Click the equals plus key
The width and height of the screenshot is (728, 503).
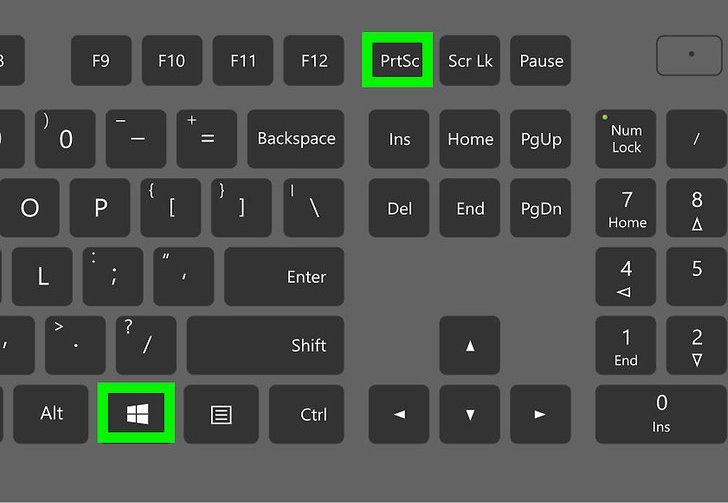coord(207,139)
